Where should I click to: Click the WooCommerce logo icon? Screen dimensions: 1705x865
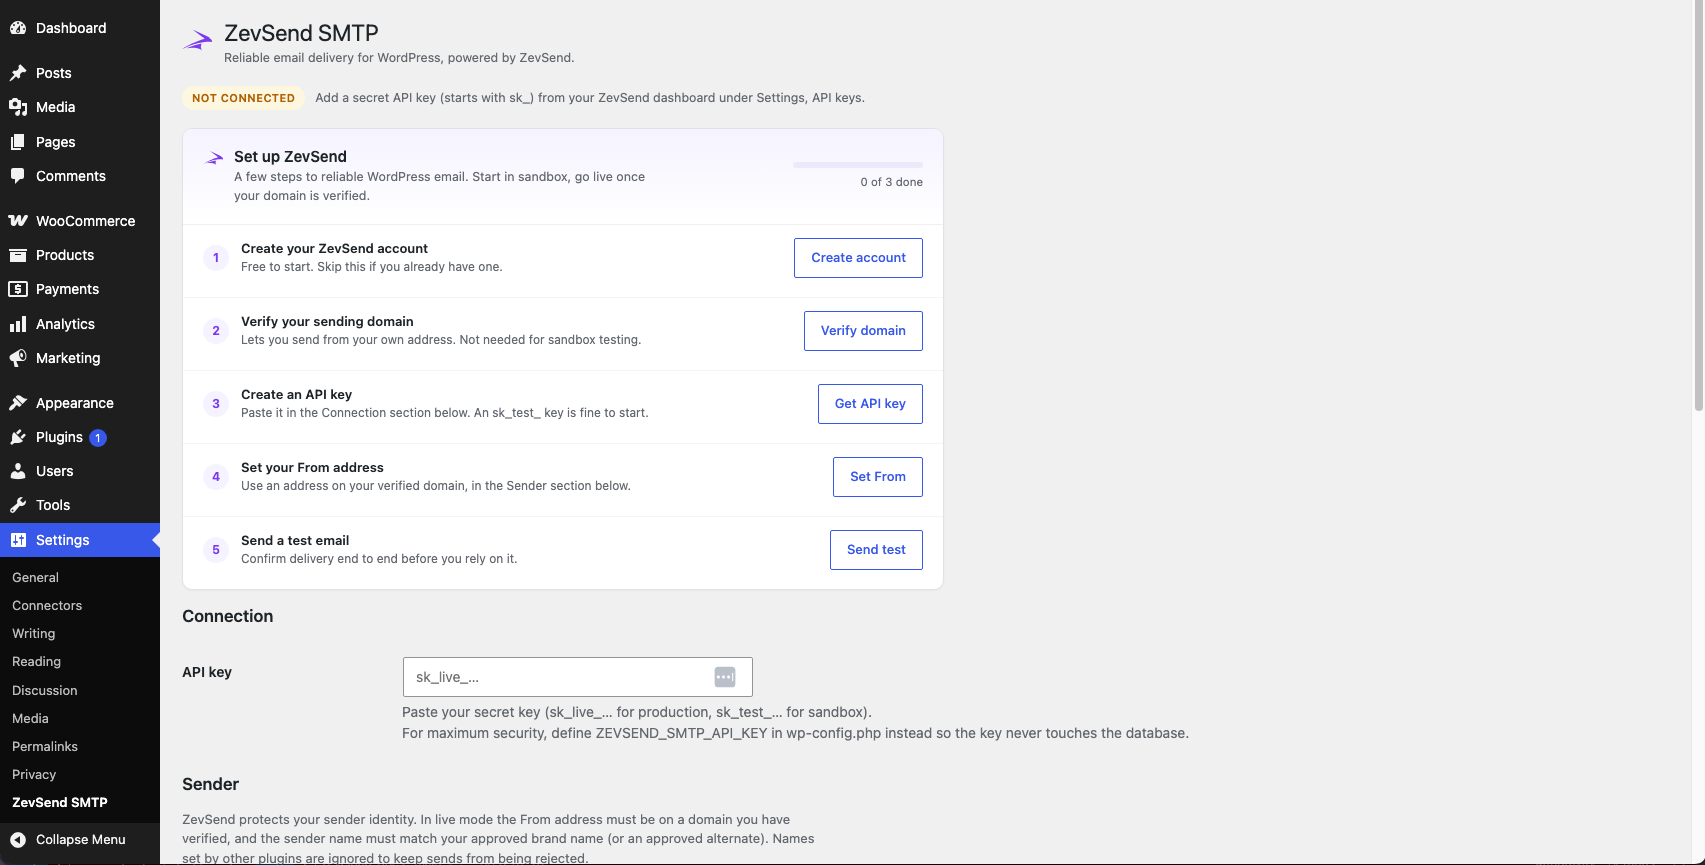point(18,221)
